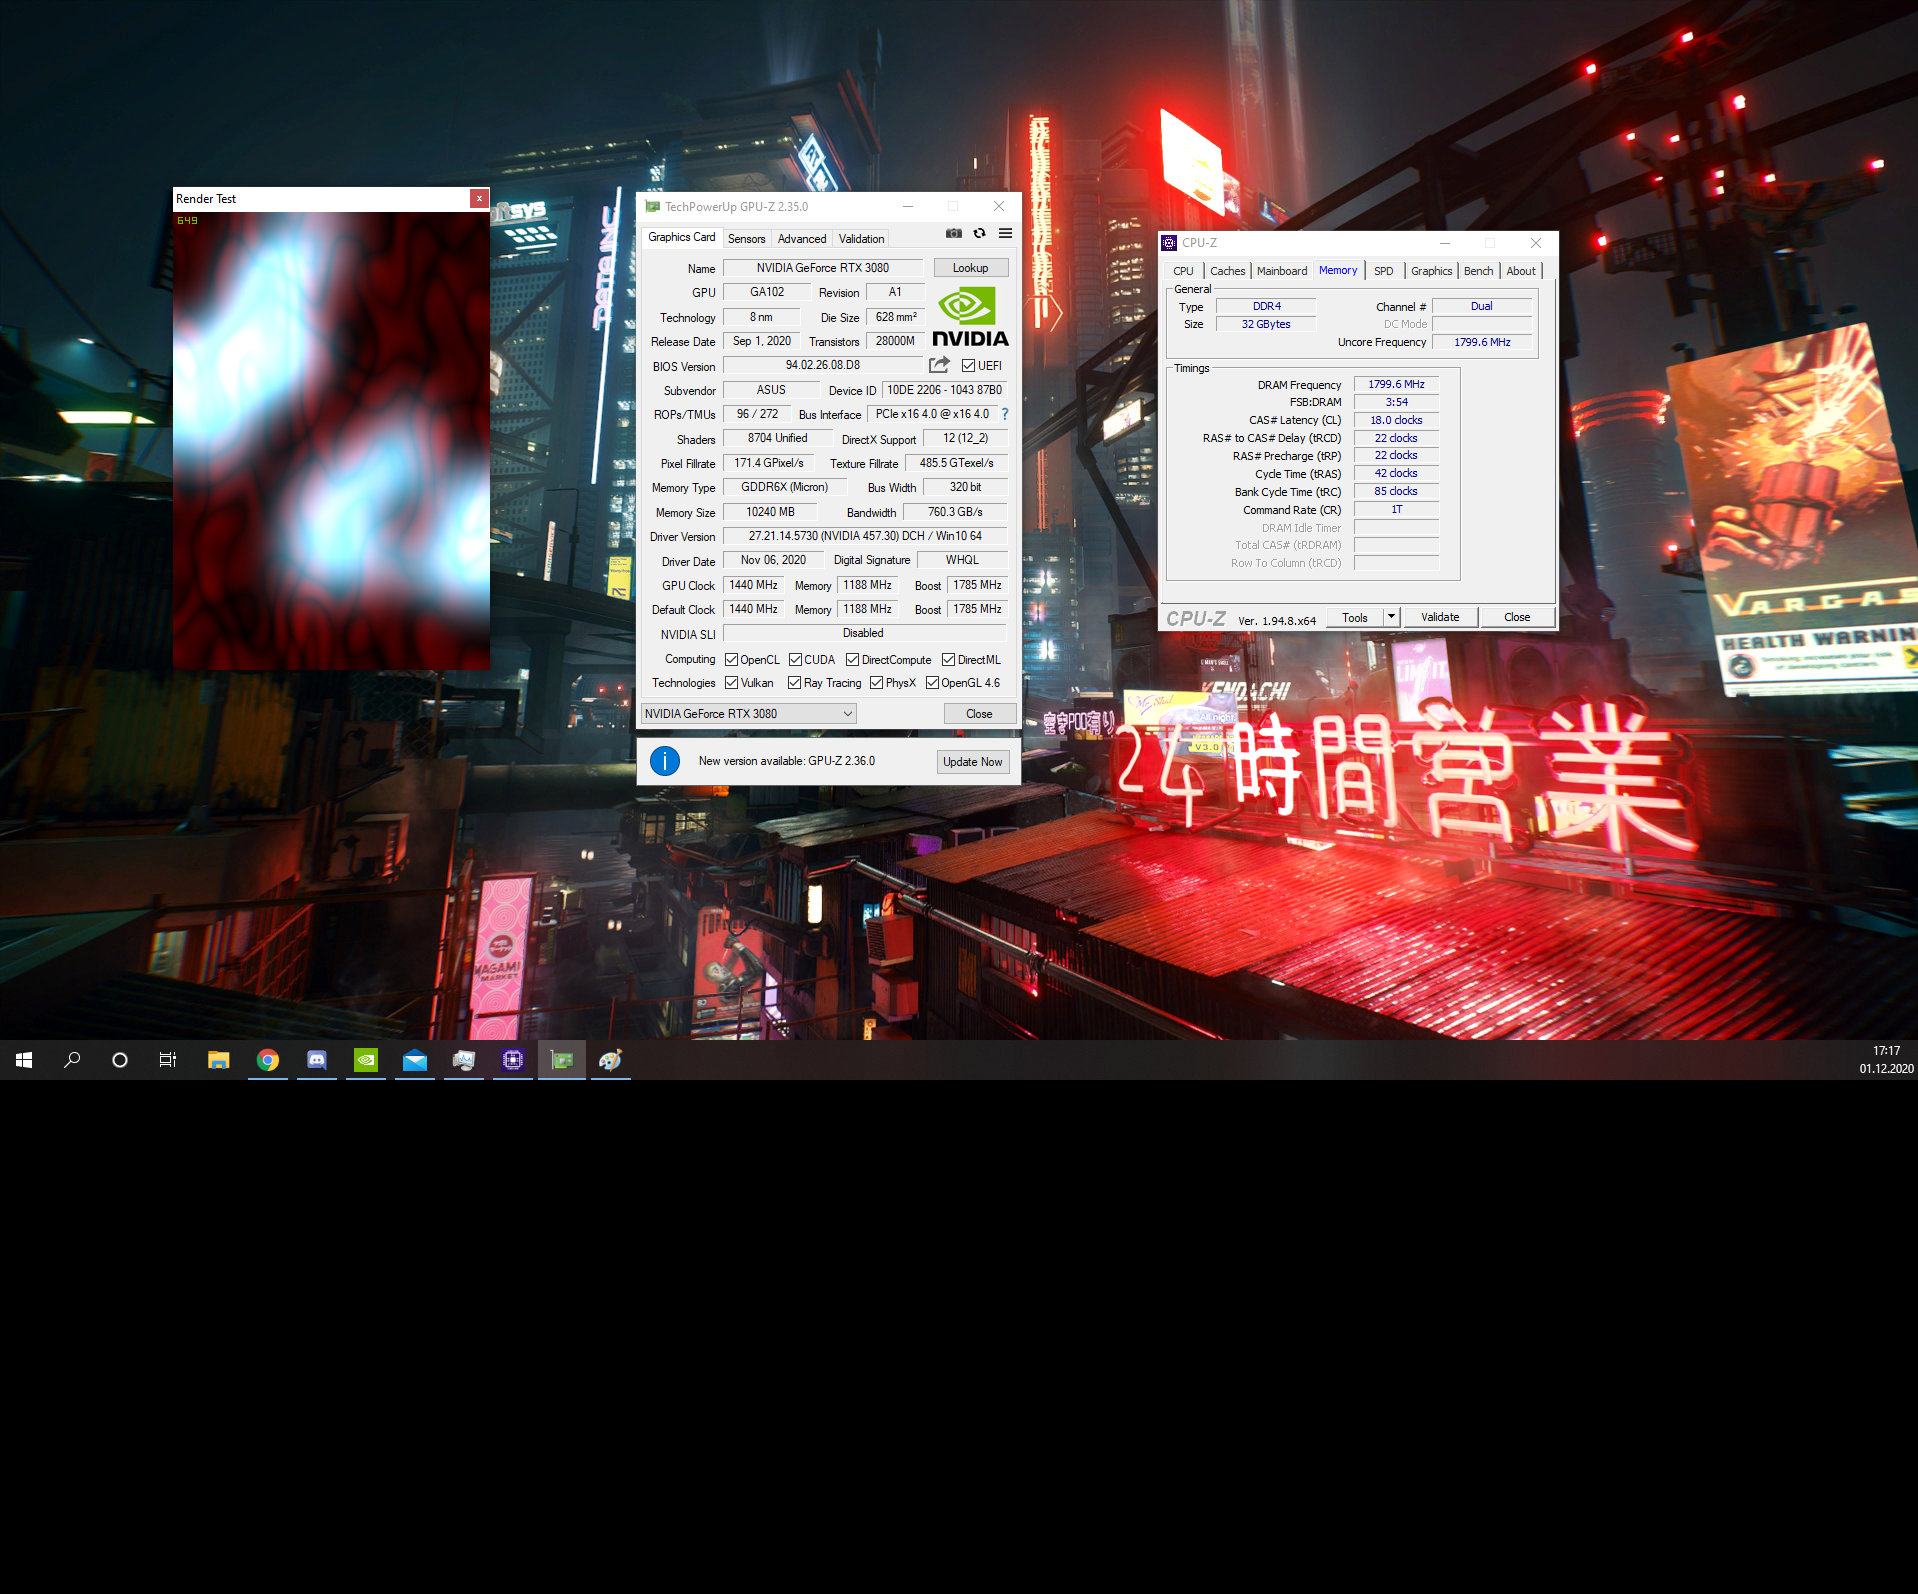
Task: Toggle the CUDA checkbox
Action: click(x=795, y=660)
